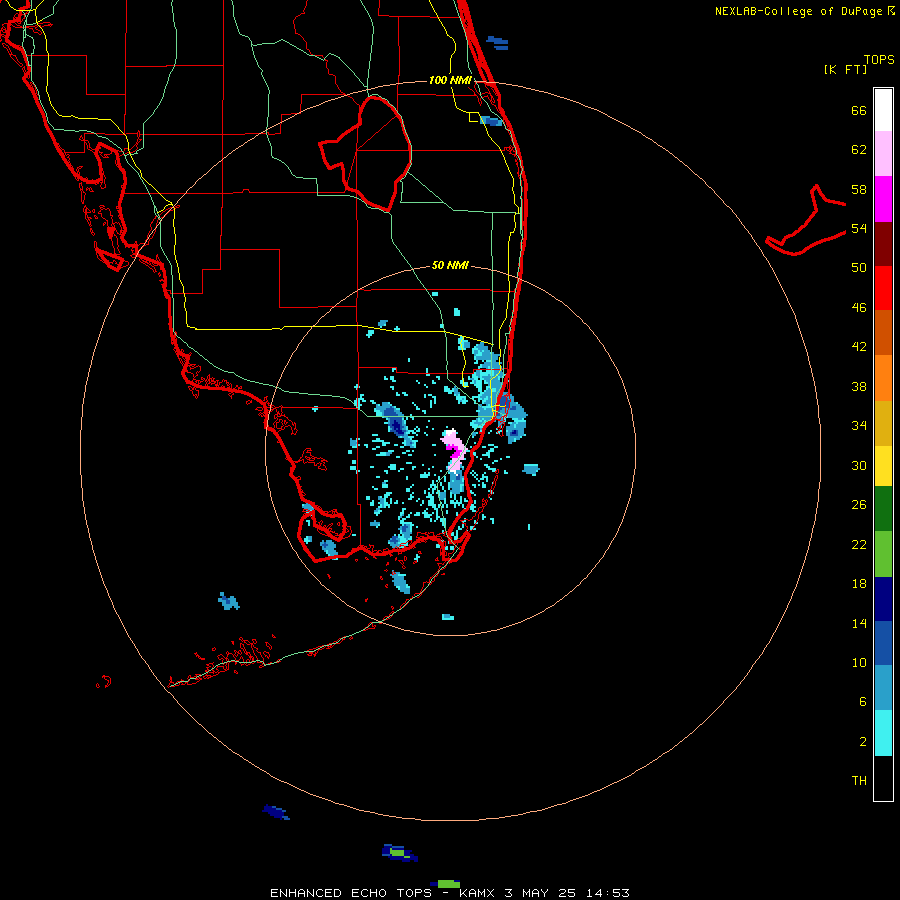900x900 pixels.
Task: Click the black TH legend swatch
Action: [x=883, y=778]
